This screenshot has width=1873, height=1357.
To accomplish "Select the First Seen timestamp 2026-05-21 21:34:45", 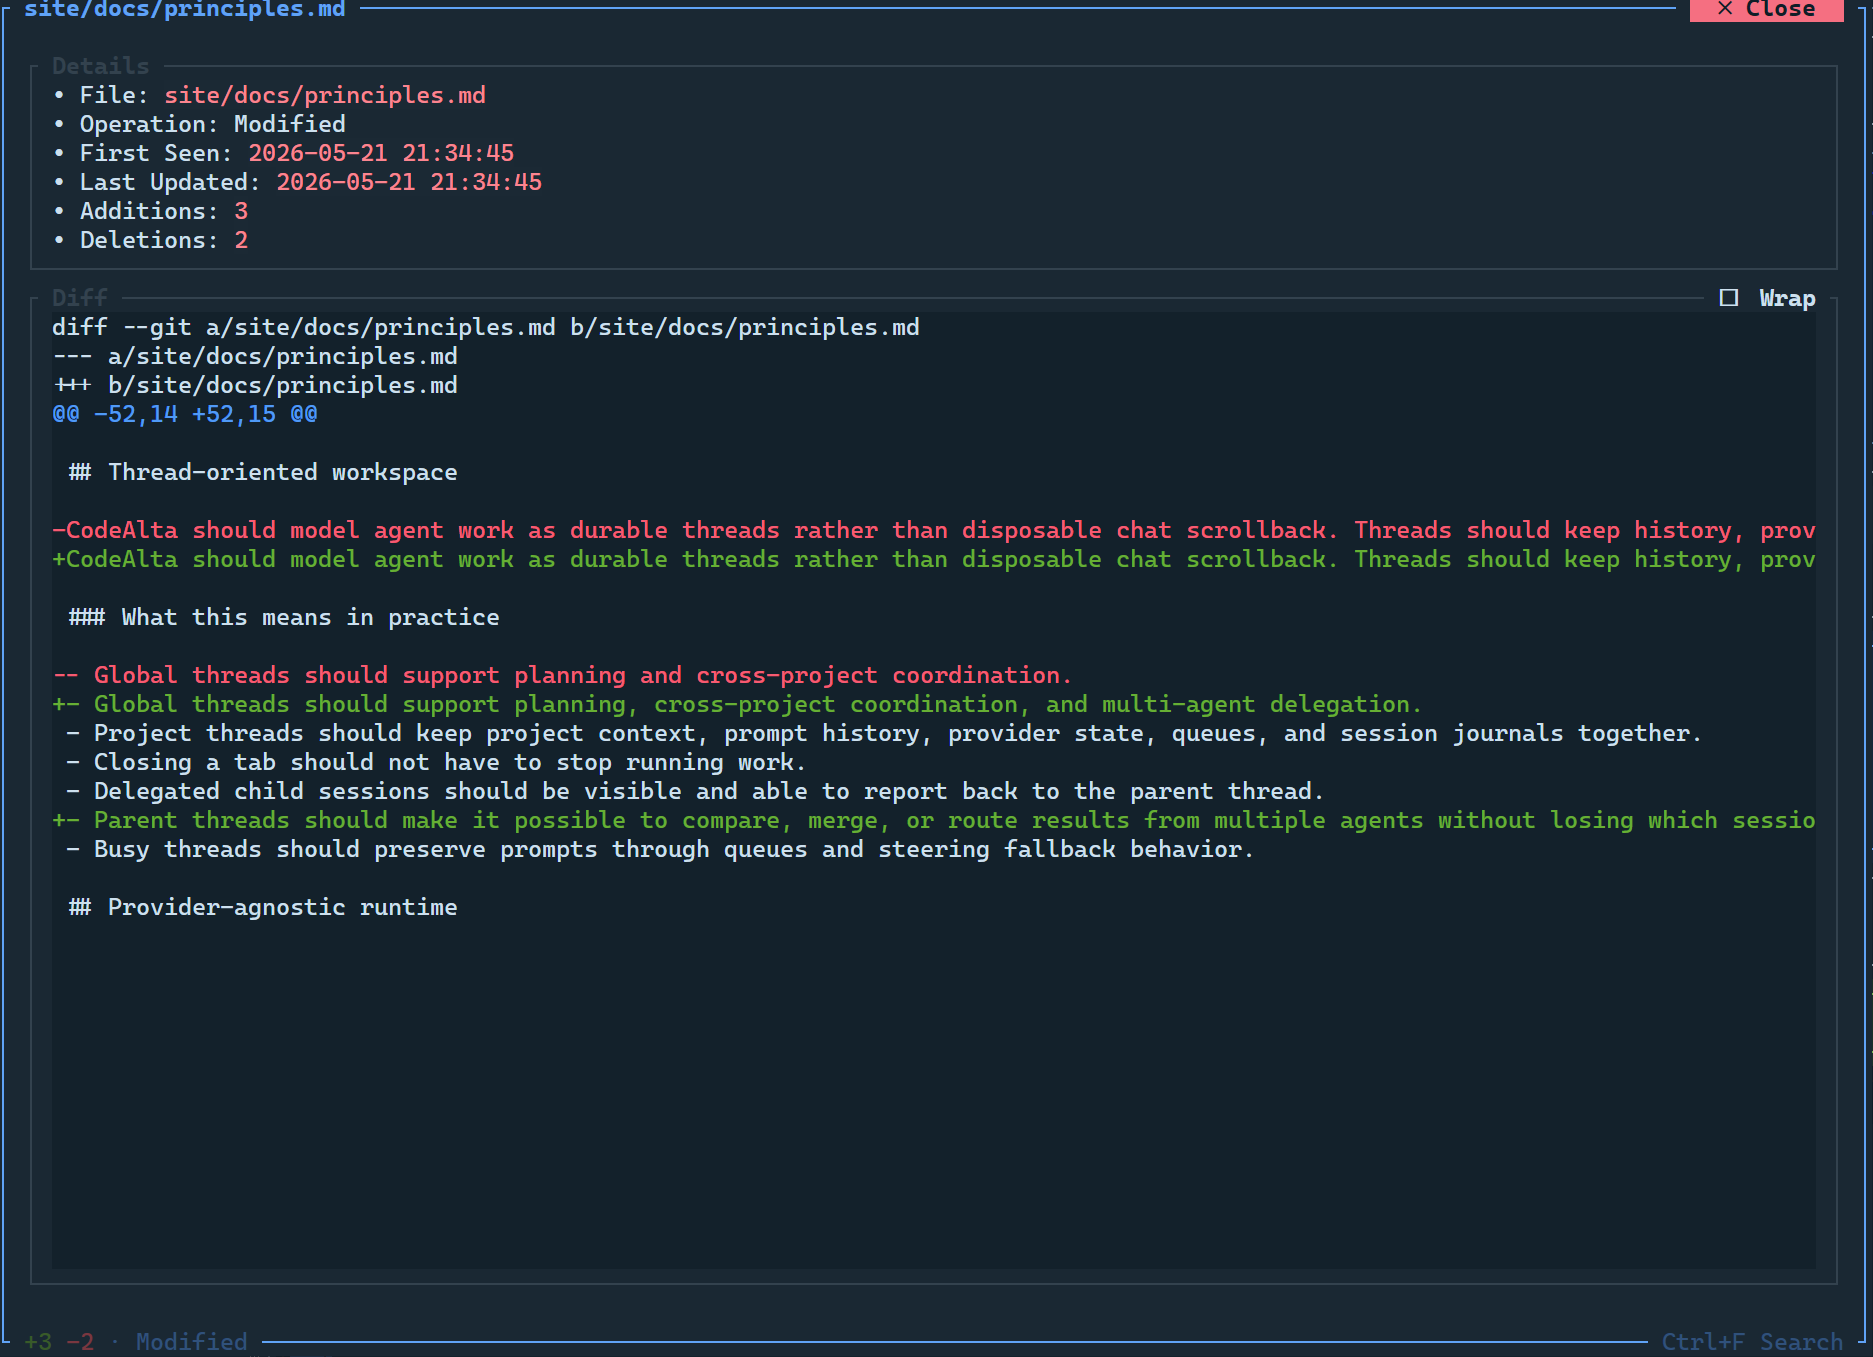I will pyautogui.click(x=381, y=153).
